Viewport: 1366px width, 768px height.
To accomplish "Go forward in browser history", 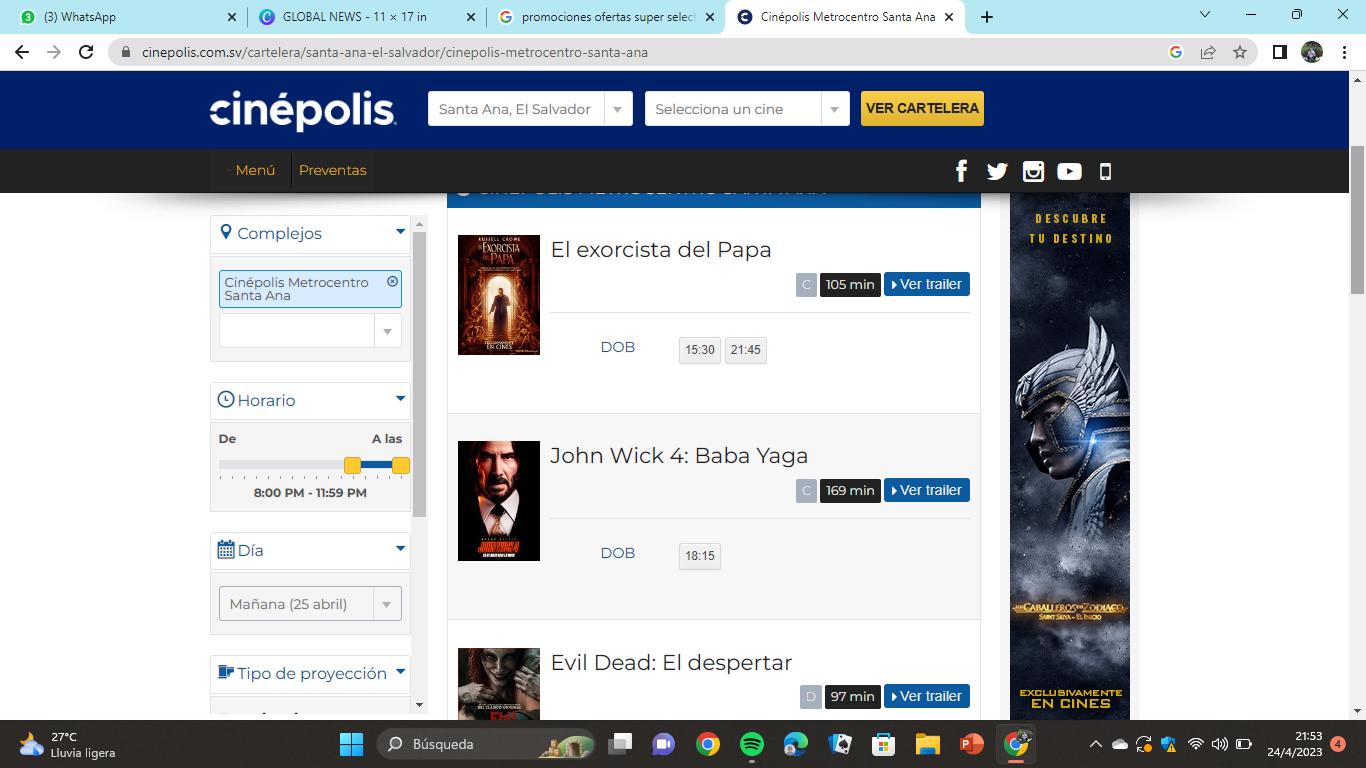I will [x=54, y=52].
